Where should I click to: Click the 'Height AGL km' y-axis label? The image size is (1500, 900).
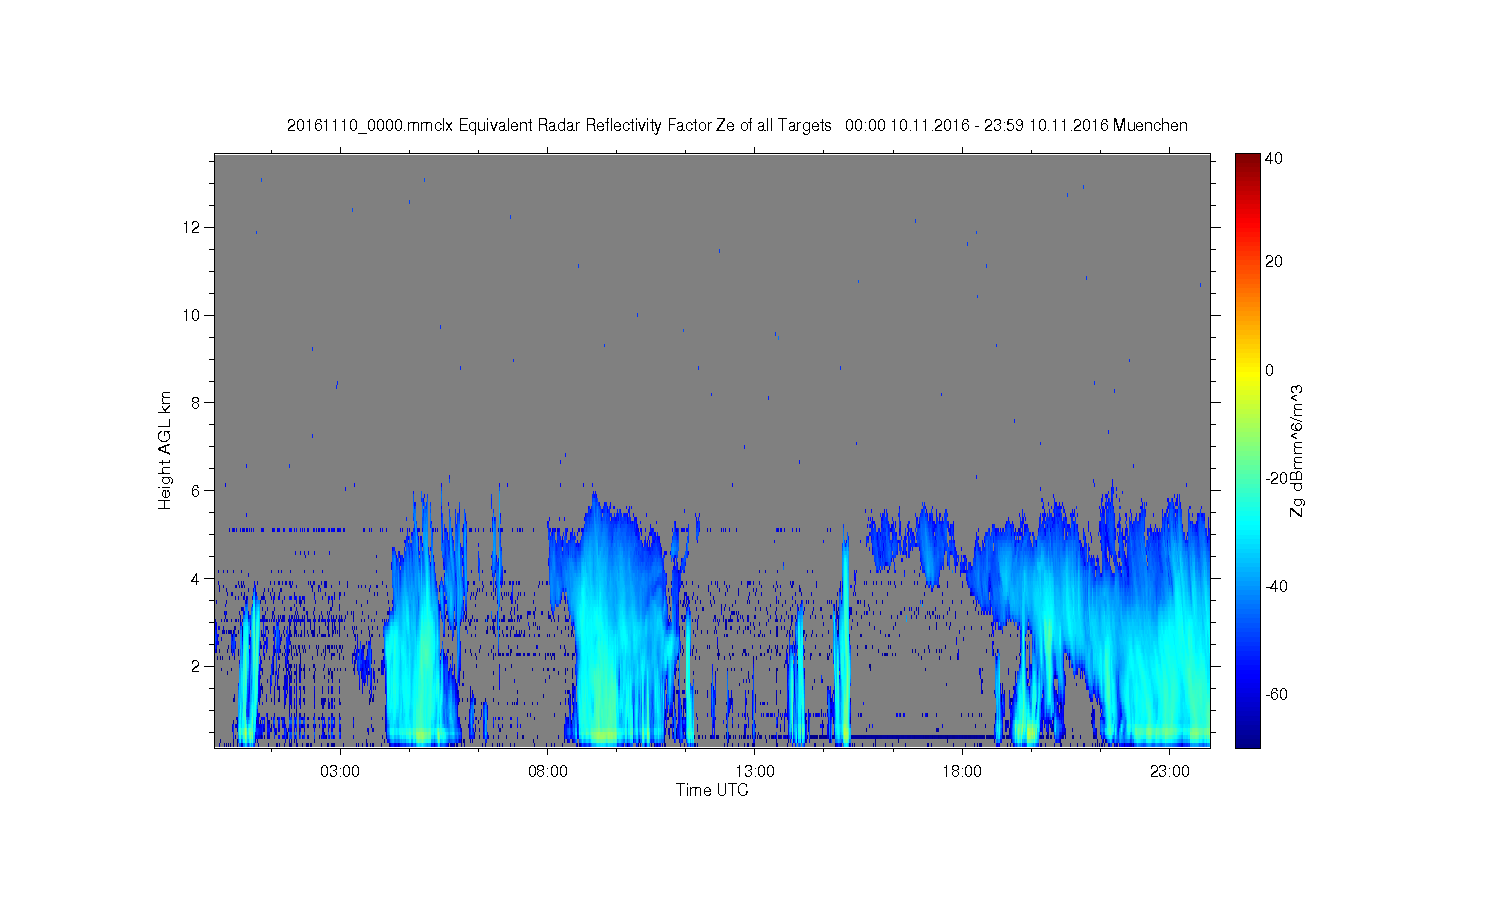click(164, 450)
